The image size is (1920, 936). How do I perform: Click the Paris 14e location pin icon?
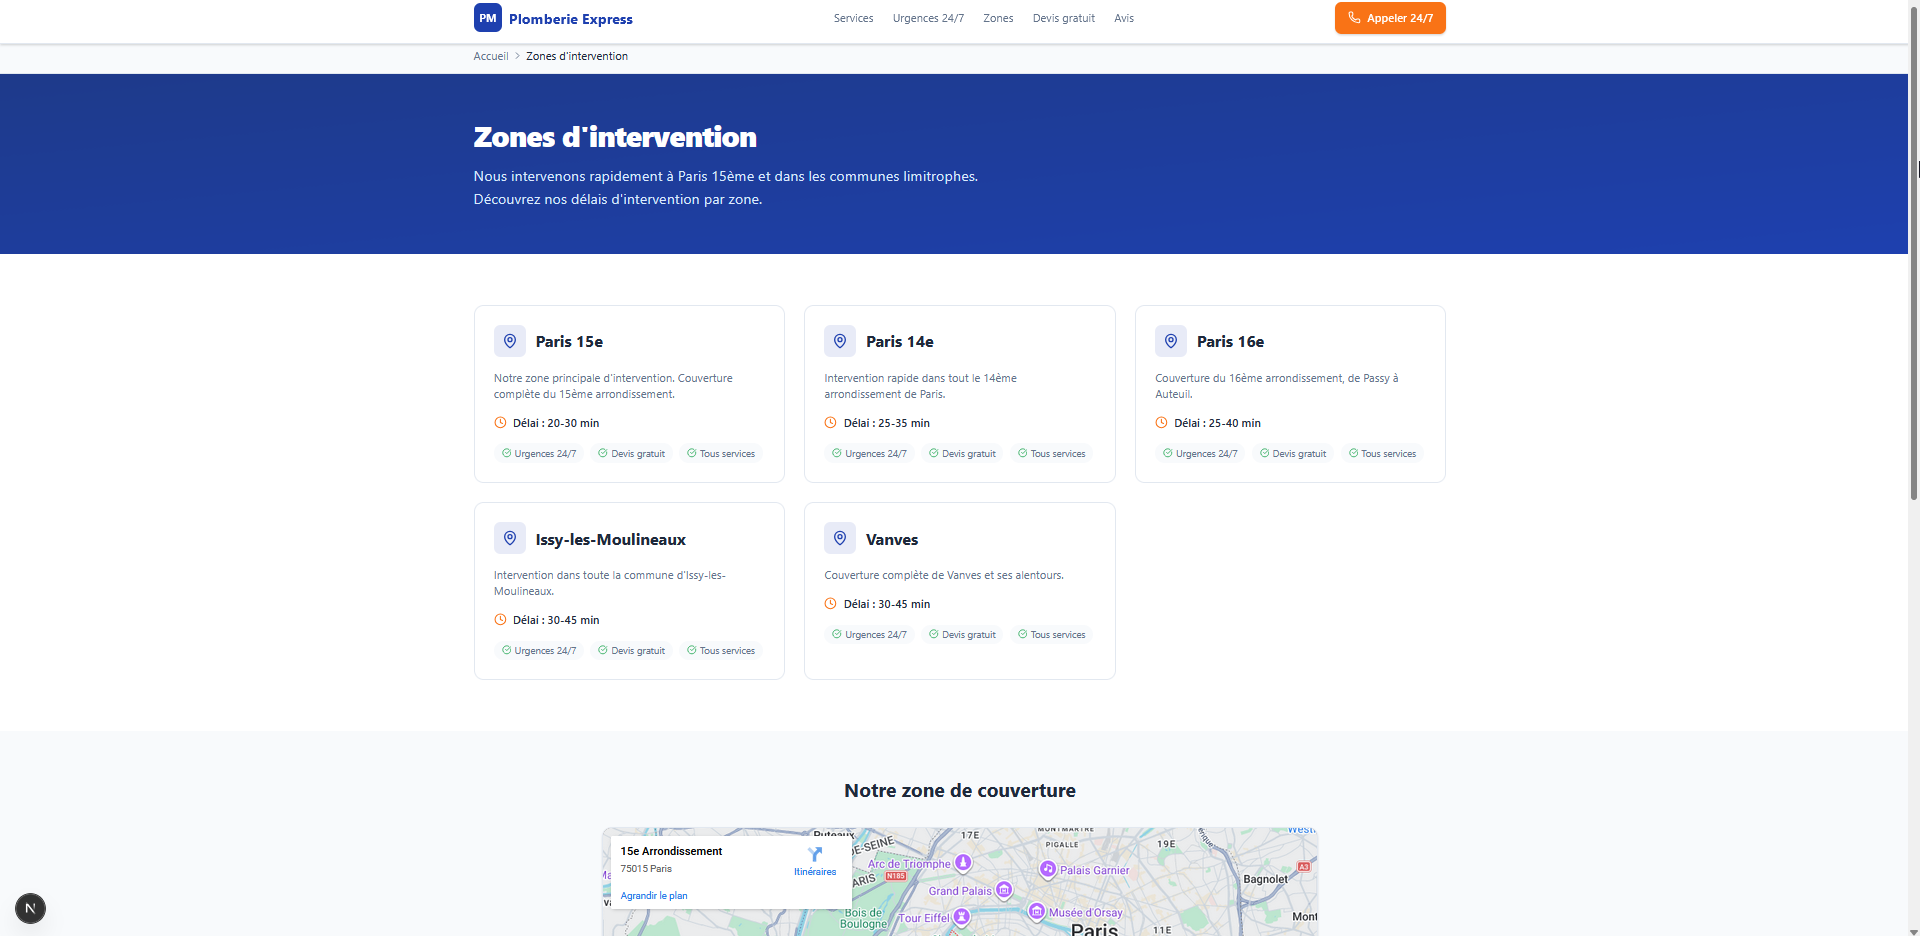840,341
